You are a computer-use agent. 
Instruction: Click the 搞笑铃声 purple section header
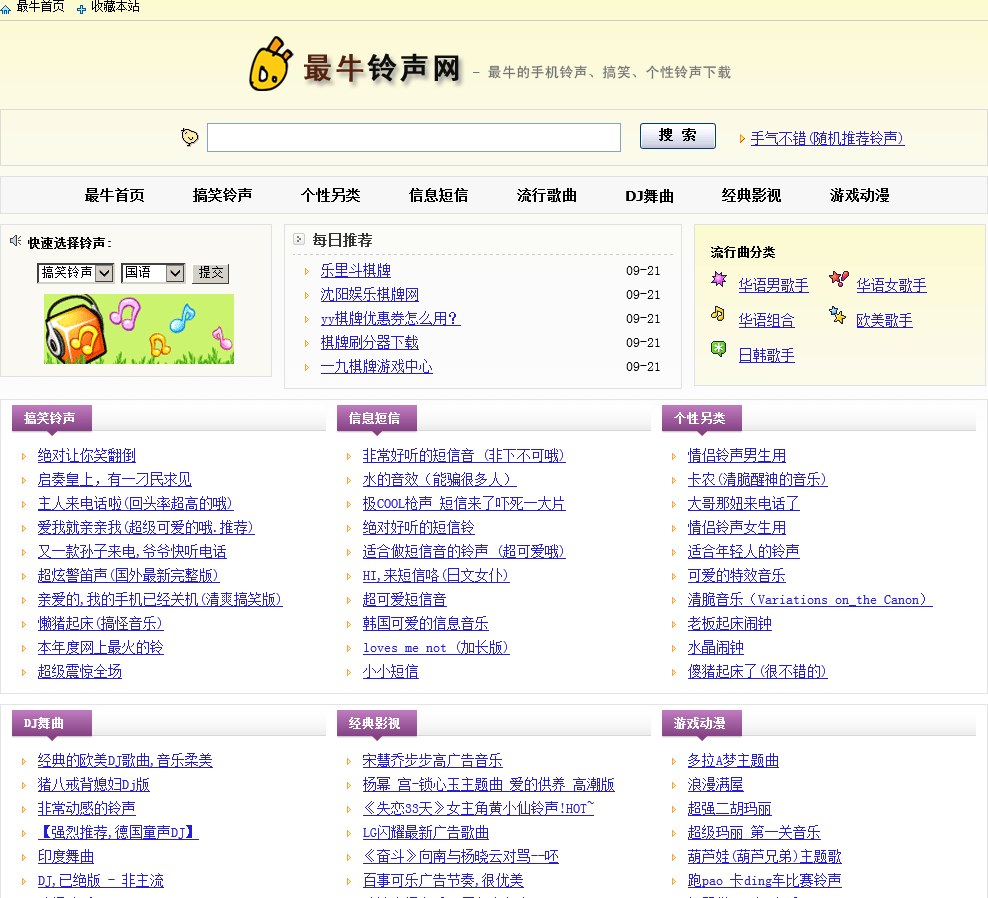[x=52, y=418]
